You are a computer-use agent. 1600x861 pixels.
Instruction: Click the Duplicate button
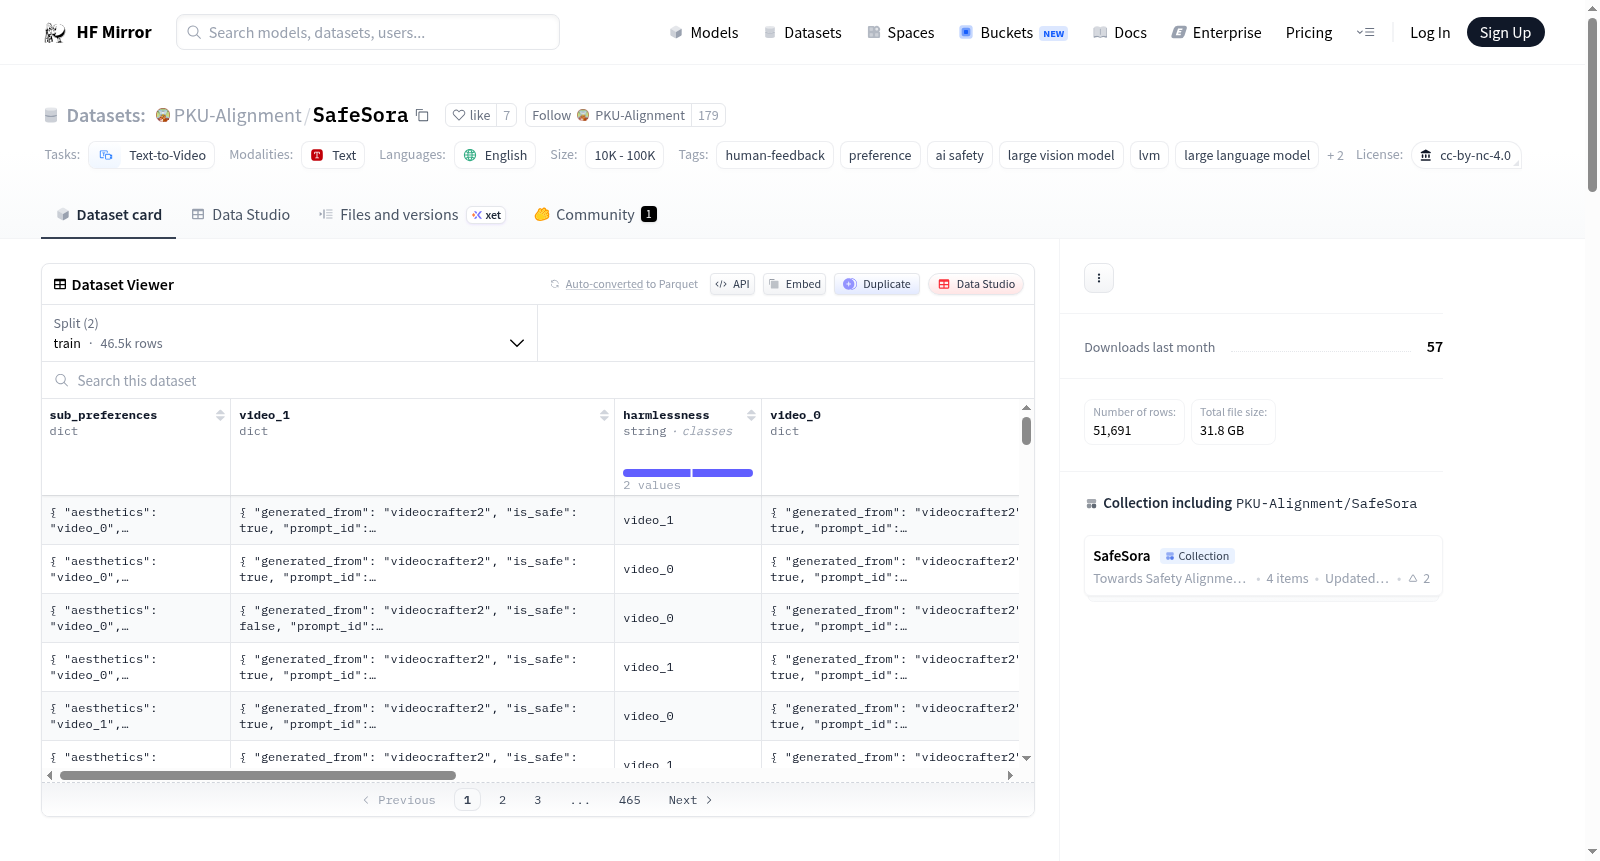[x=877, y=284]
